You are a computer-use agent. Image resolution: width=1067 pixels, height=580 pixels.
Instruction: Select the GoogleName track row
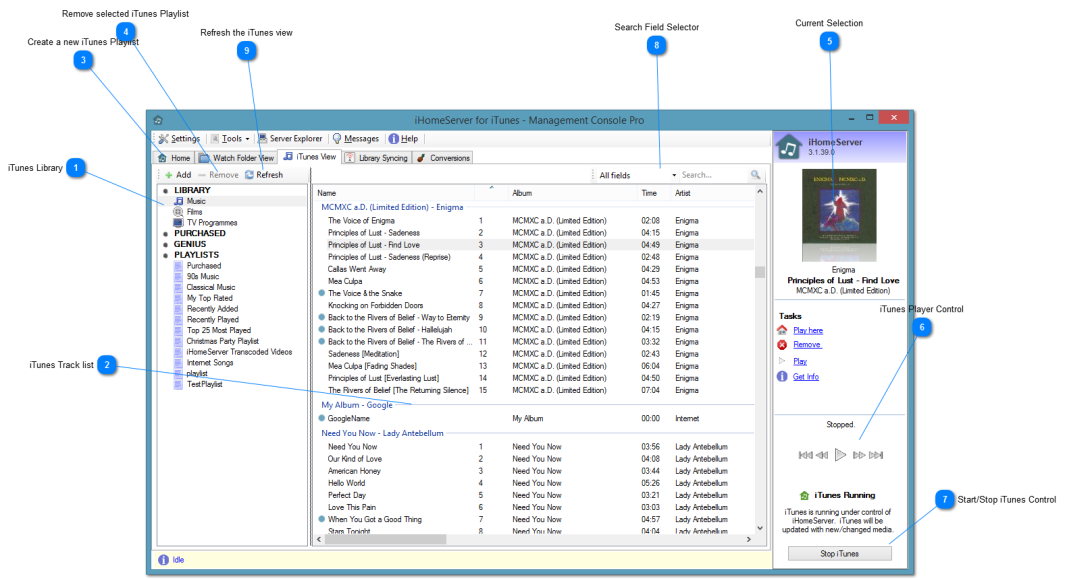point(534,419)
